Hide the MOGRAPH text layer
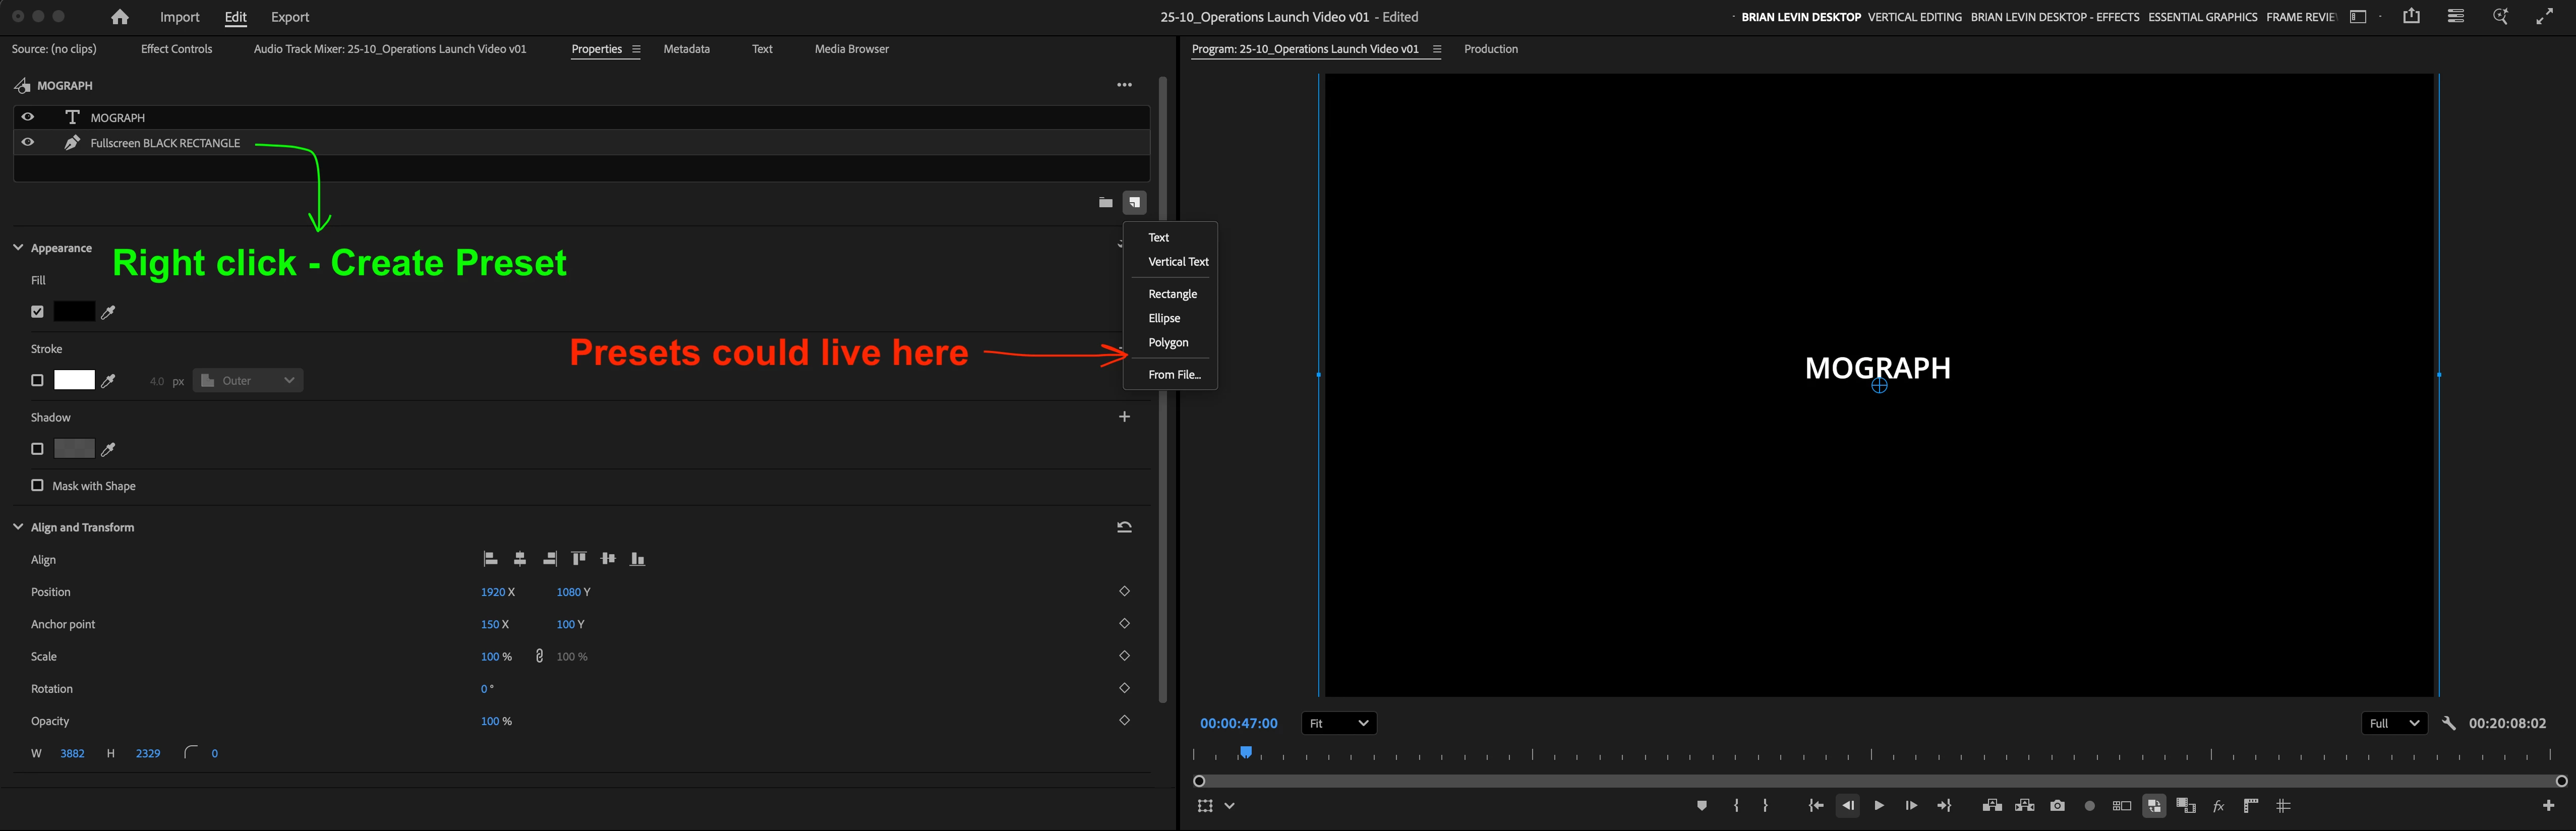The height and width of the screenshot is (831, 2576). tap(28, 117)
